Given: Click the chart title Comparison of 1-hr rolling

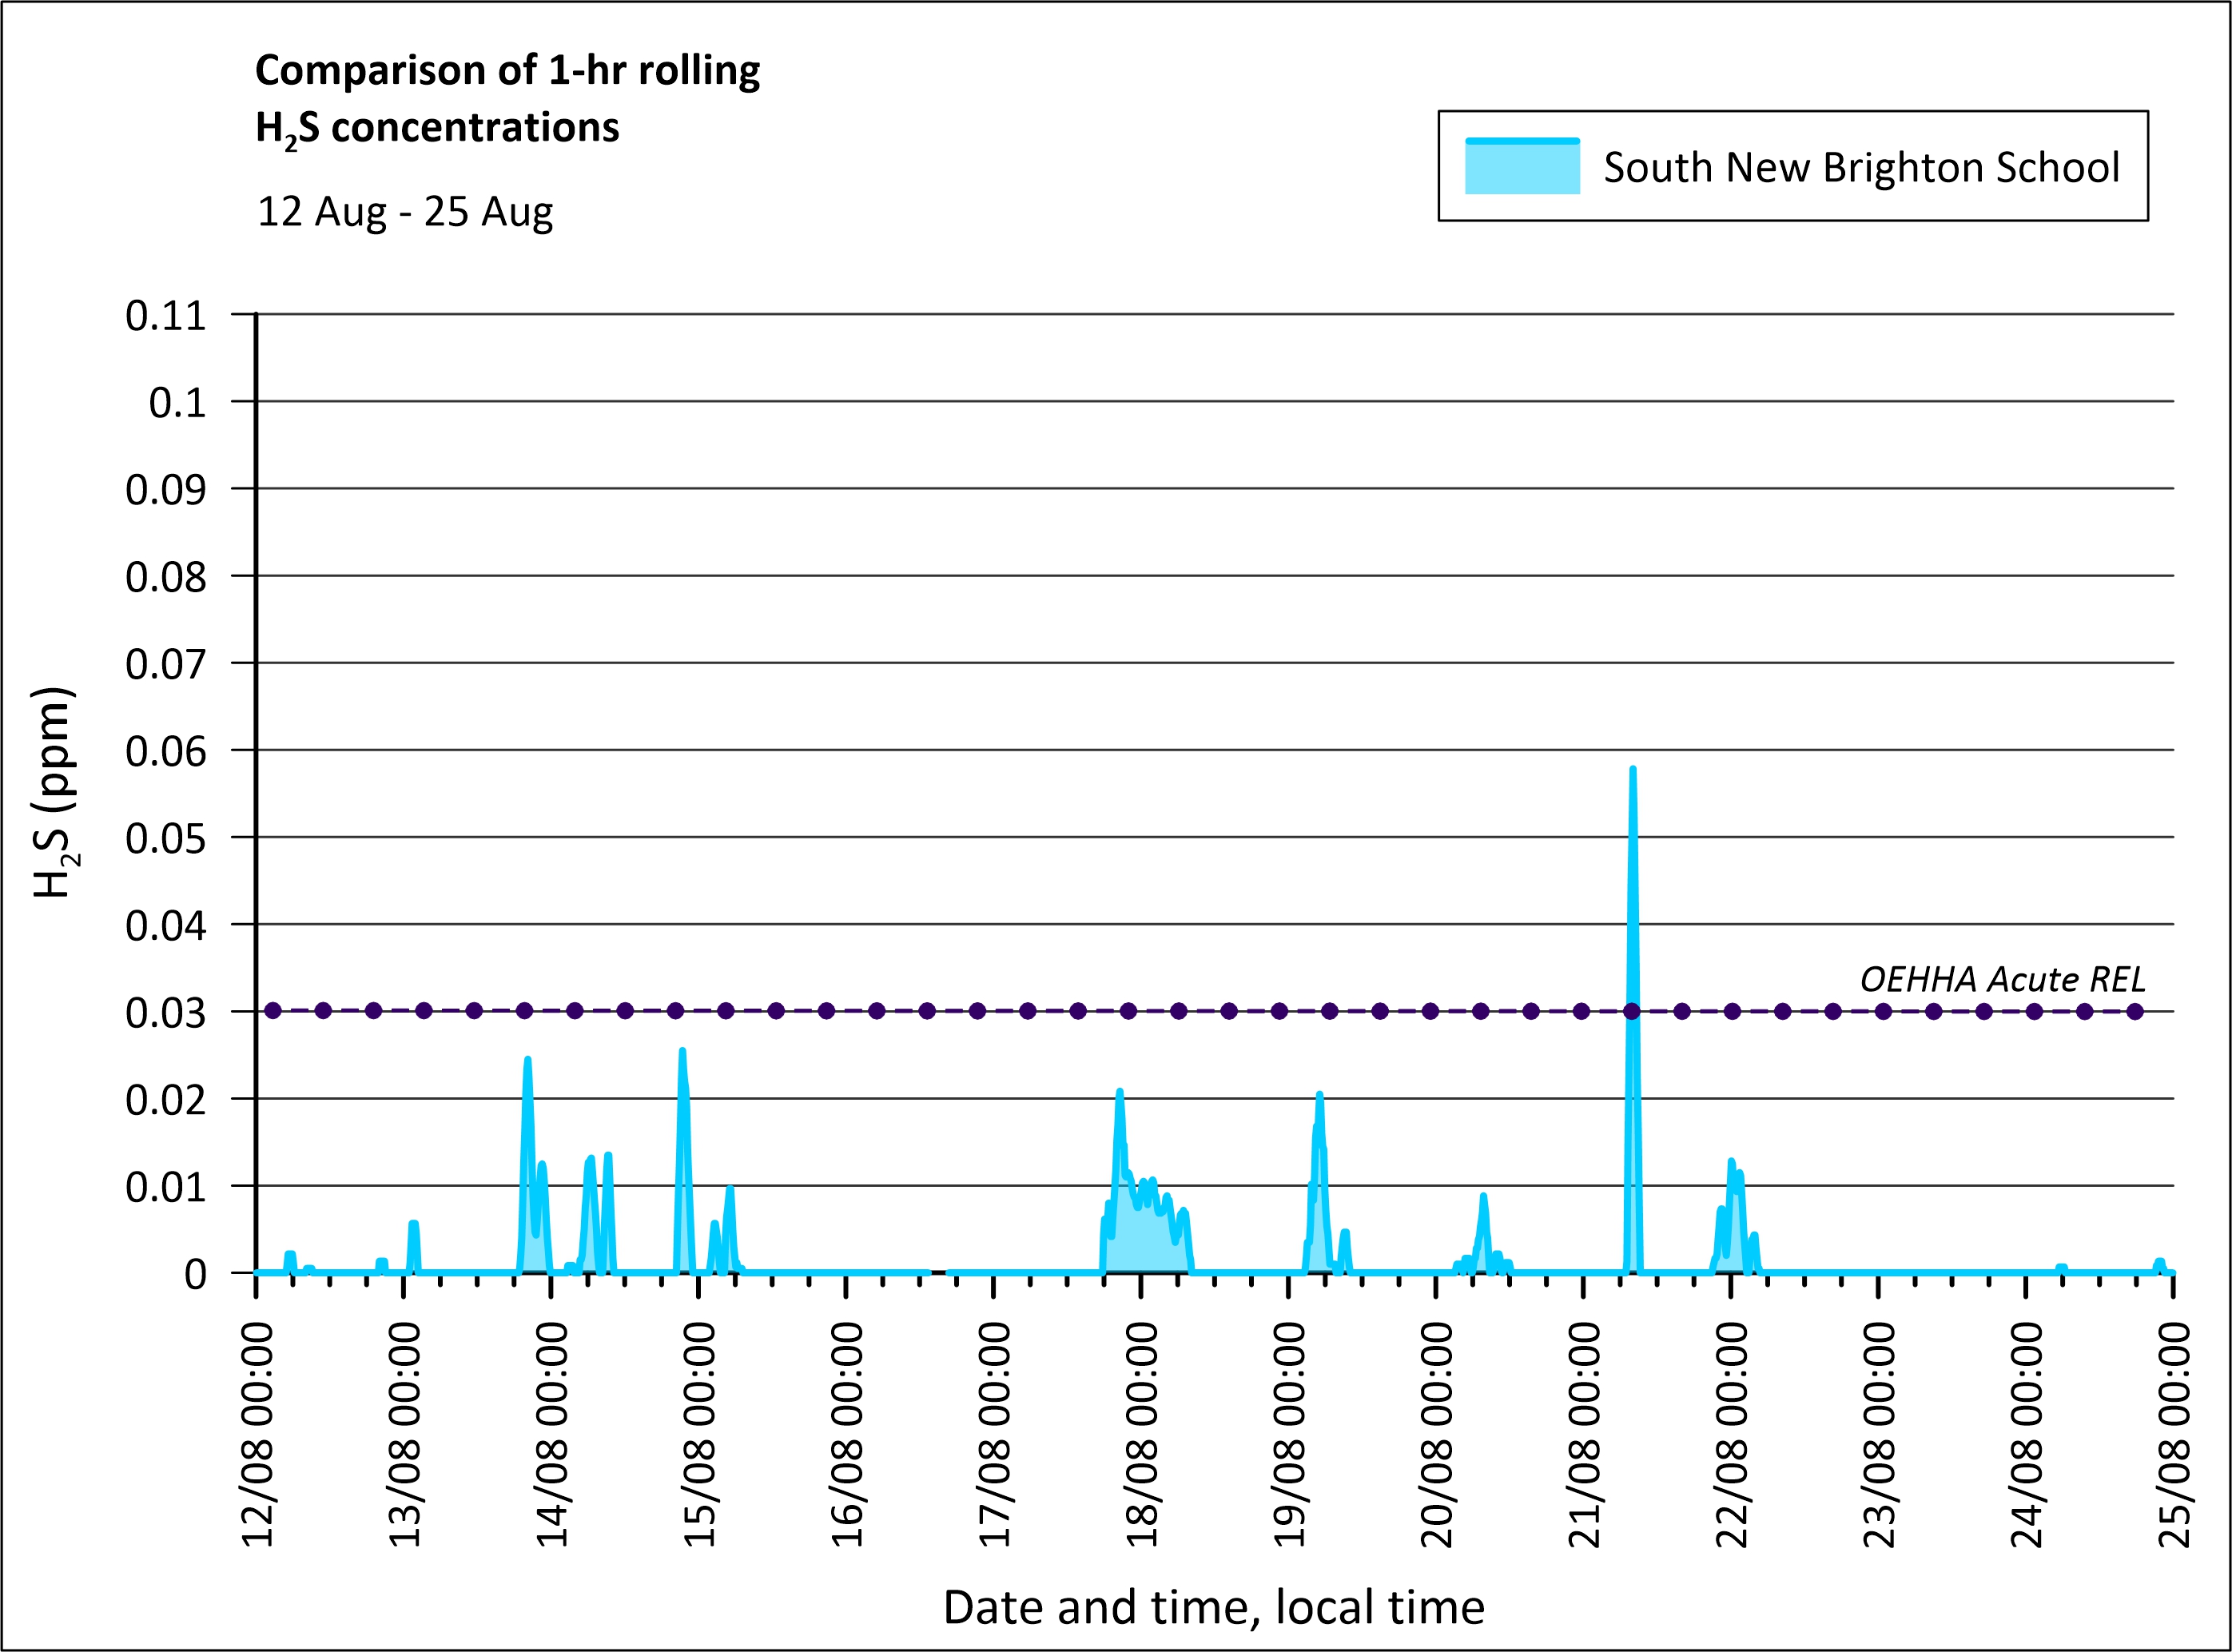Looking at the screenshot, I should coord(507,70).
